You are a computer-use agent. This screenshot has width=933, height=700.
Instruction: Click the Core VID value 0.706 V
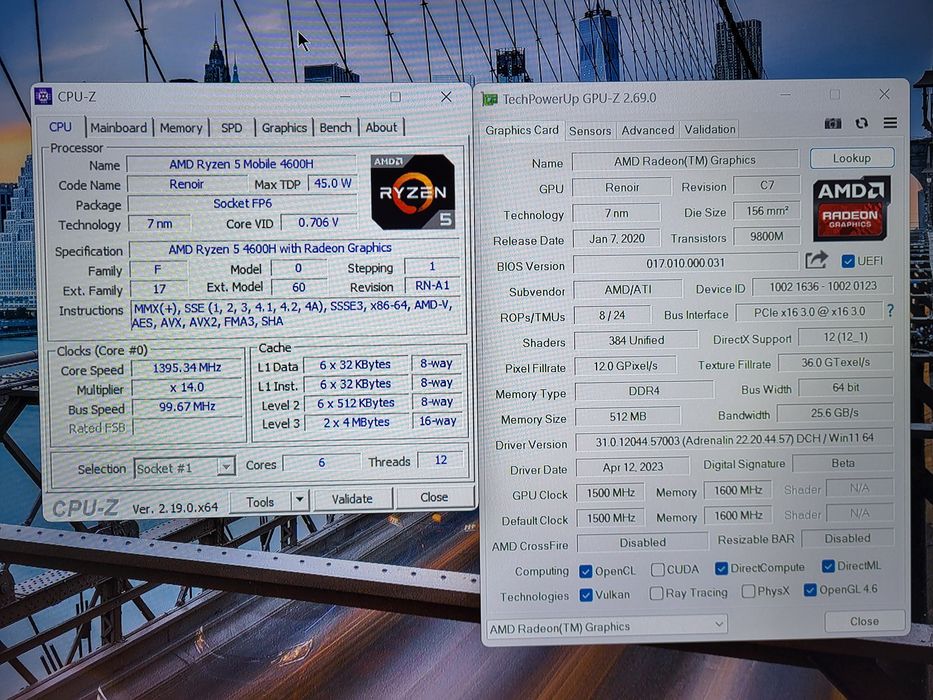[x=318, y=223]
